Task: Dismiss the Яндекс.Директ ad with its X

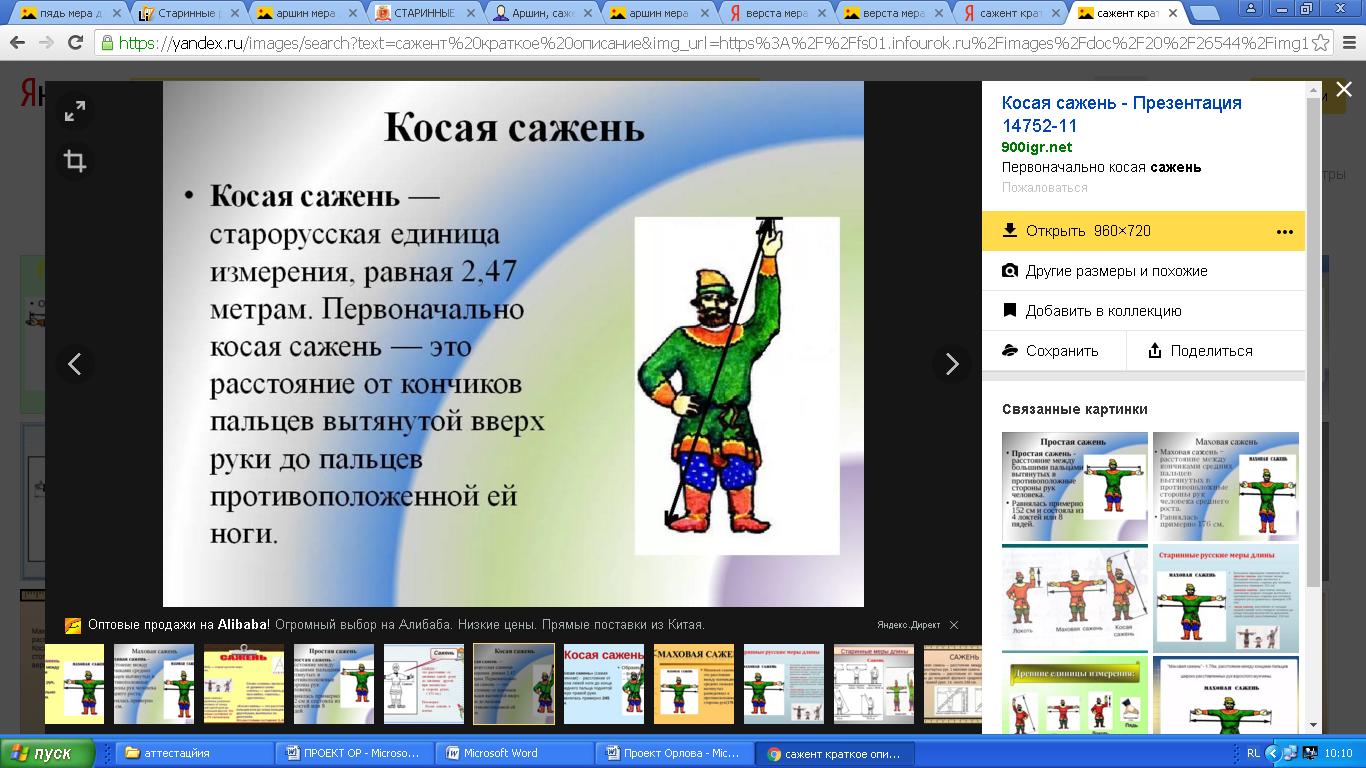Action: [x=954, y=625]
